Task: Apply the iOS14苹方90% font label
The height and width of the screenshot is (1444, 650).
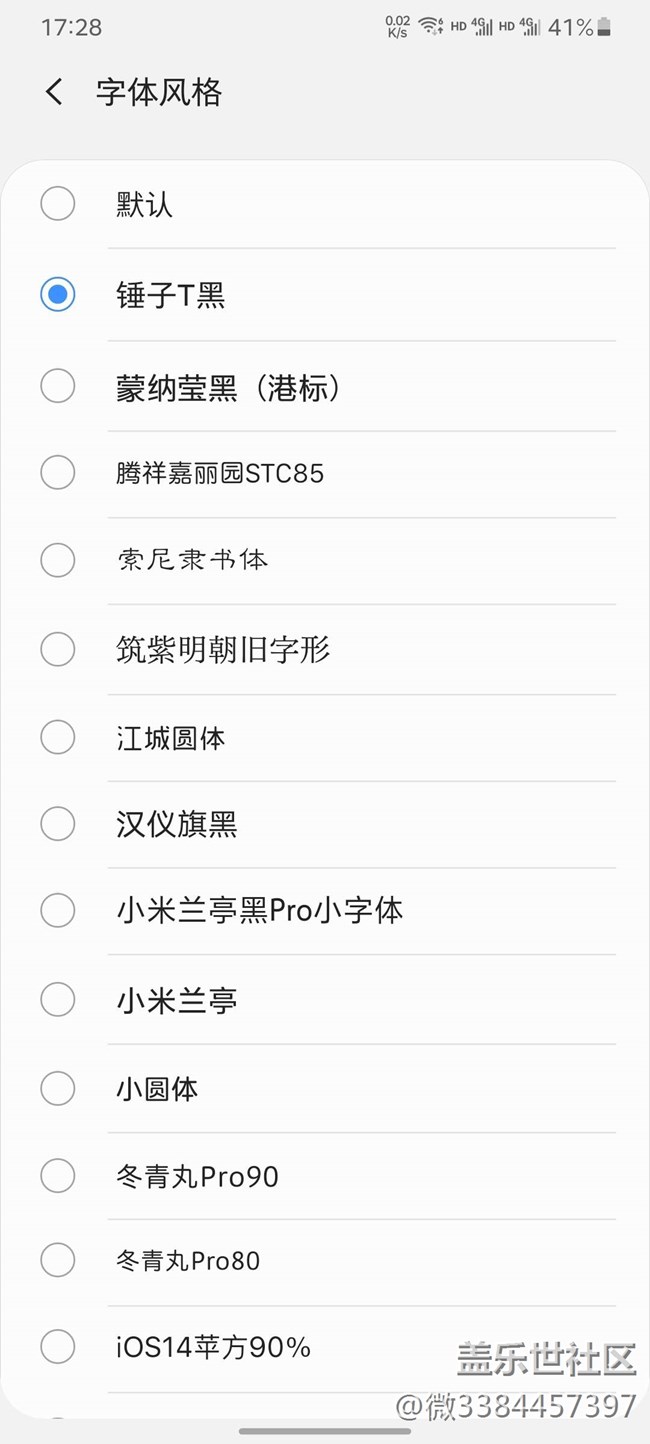Action: pos(213,1347)
